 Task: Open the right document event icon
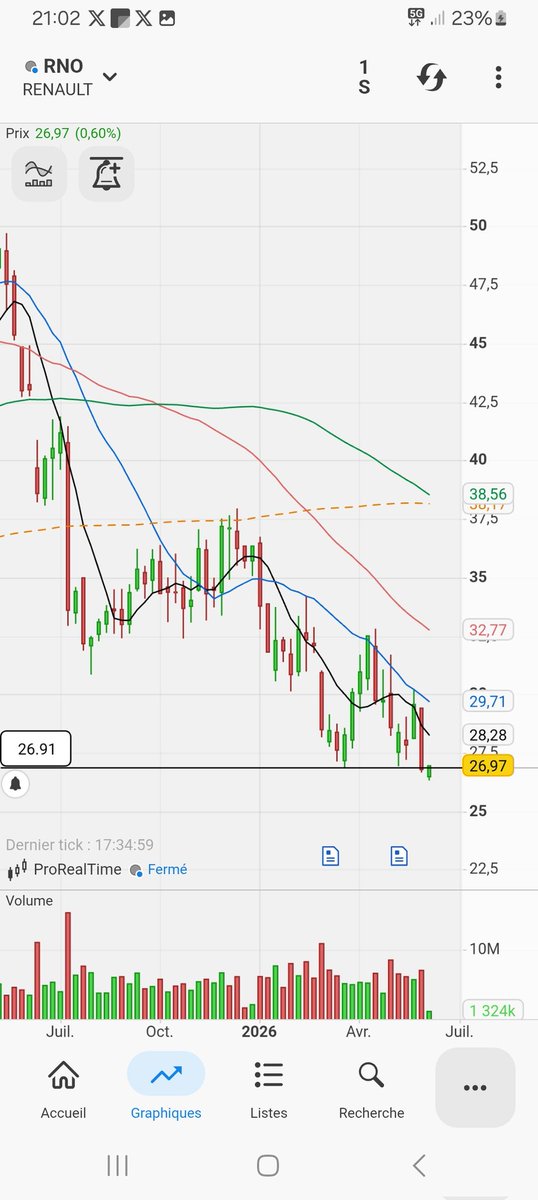pos(398,855)
